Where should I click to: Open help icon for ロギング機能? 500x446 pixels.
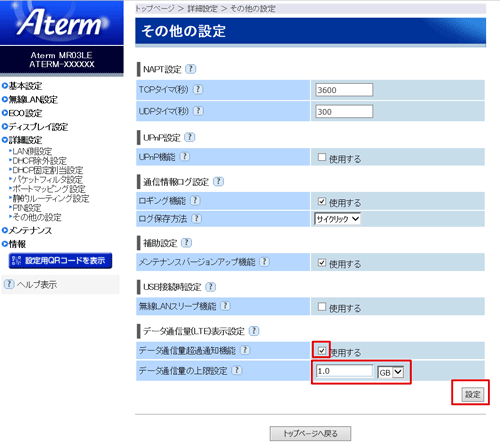[x=195, y=200]
